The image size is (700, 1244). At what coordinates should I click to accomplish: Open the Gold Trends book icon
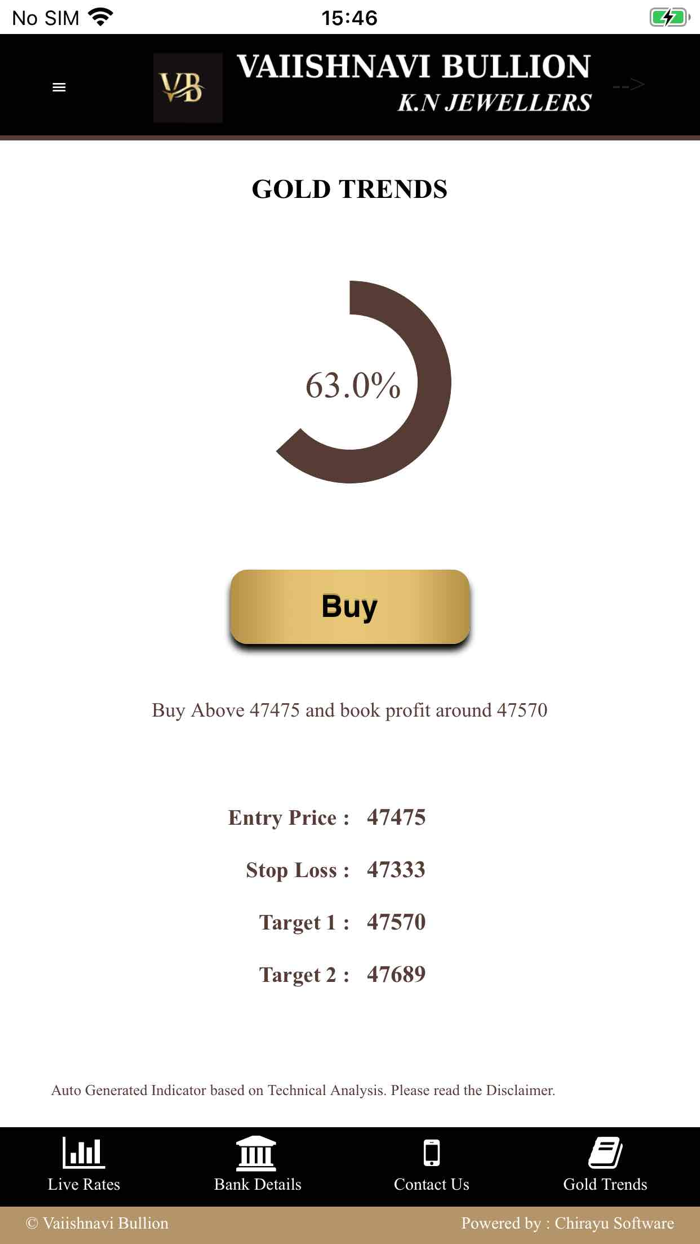(x=605, y=1153)
